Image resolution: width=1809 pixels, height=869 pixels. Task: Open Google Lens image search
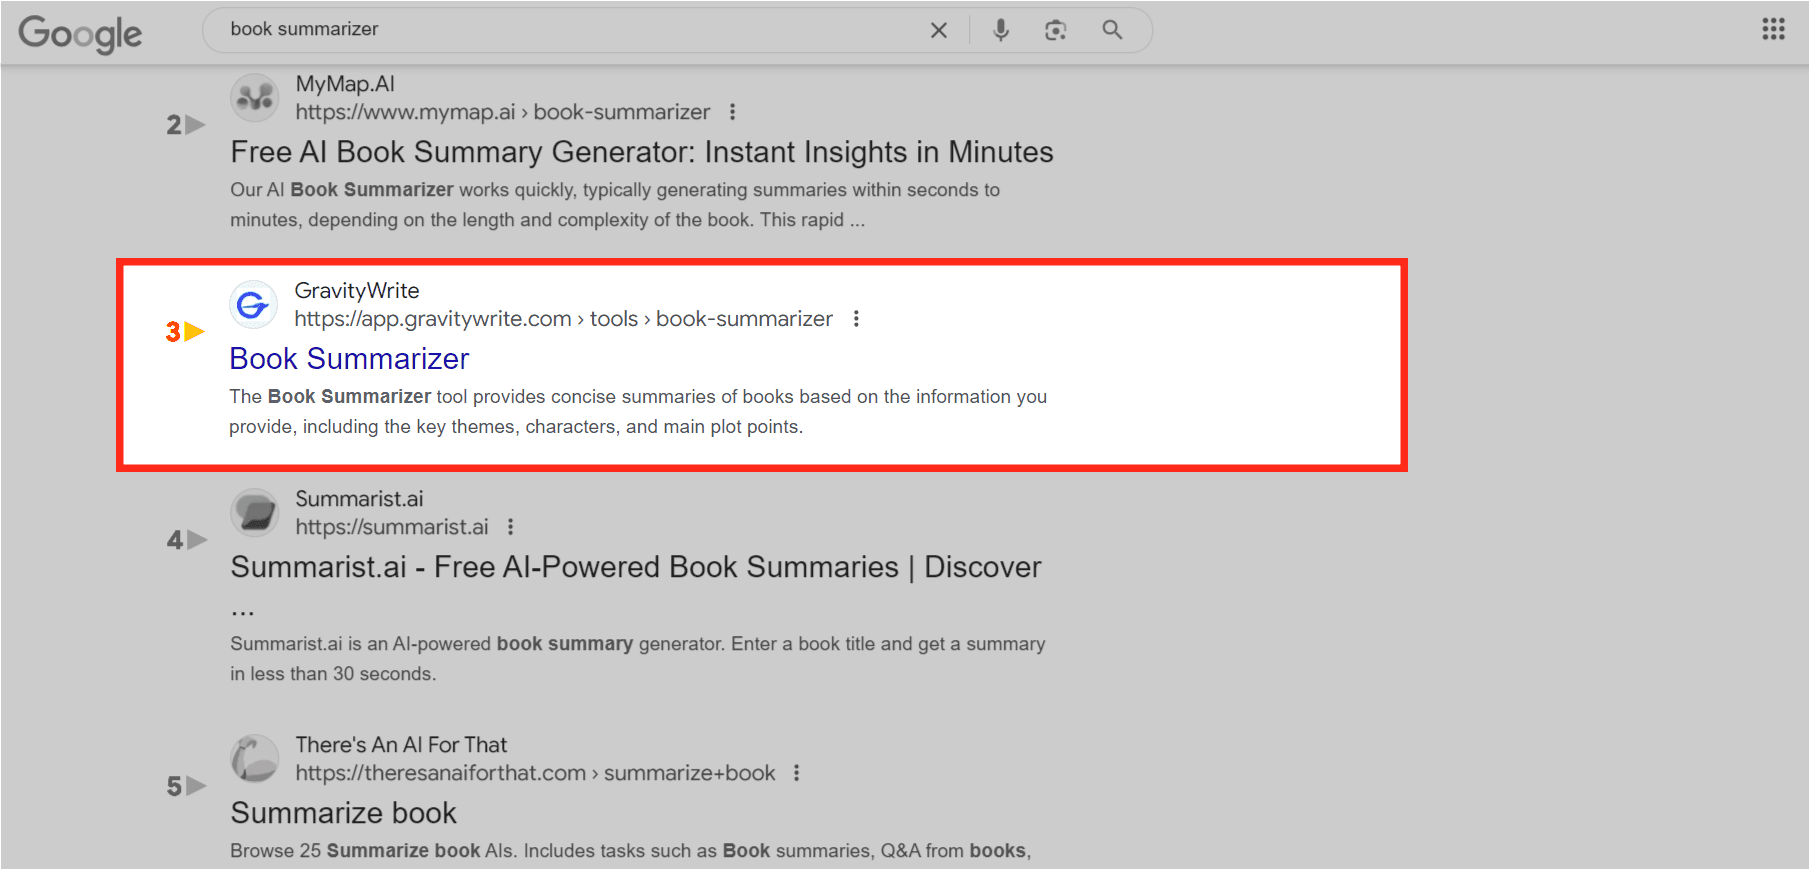(x=1055, y=30)
